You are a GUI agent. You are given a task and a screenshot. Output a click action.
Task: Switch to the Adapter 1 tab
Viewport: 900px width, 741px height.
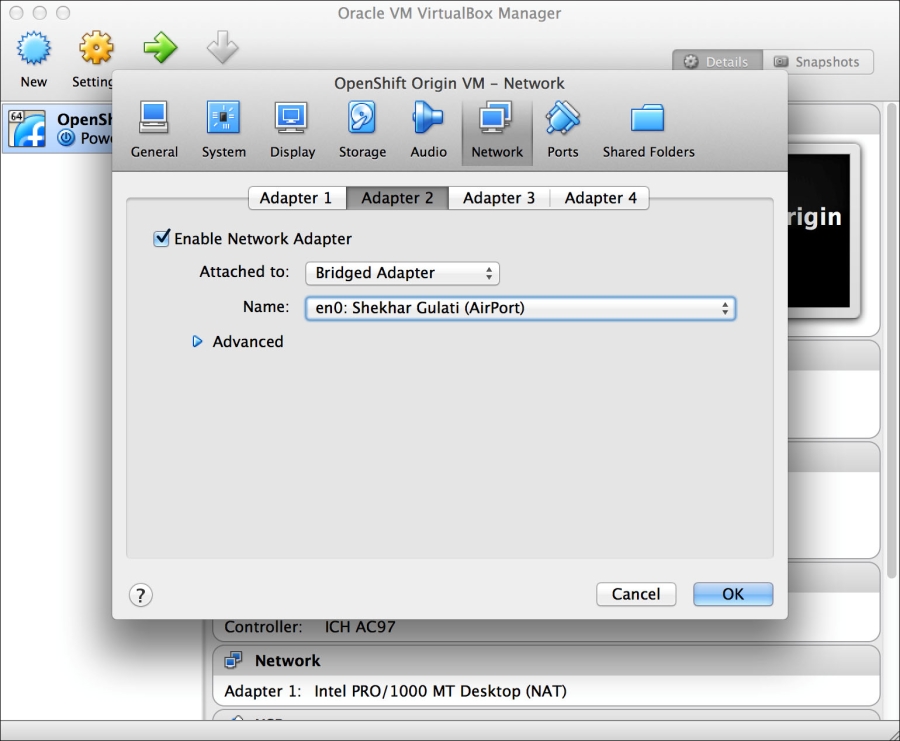click(296, 198)
